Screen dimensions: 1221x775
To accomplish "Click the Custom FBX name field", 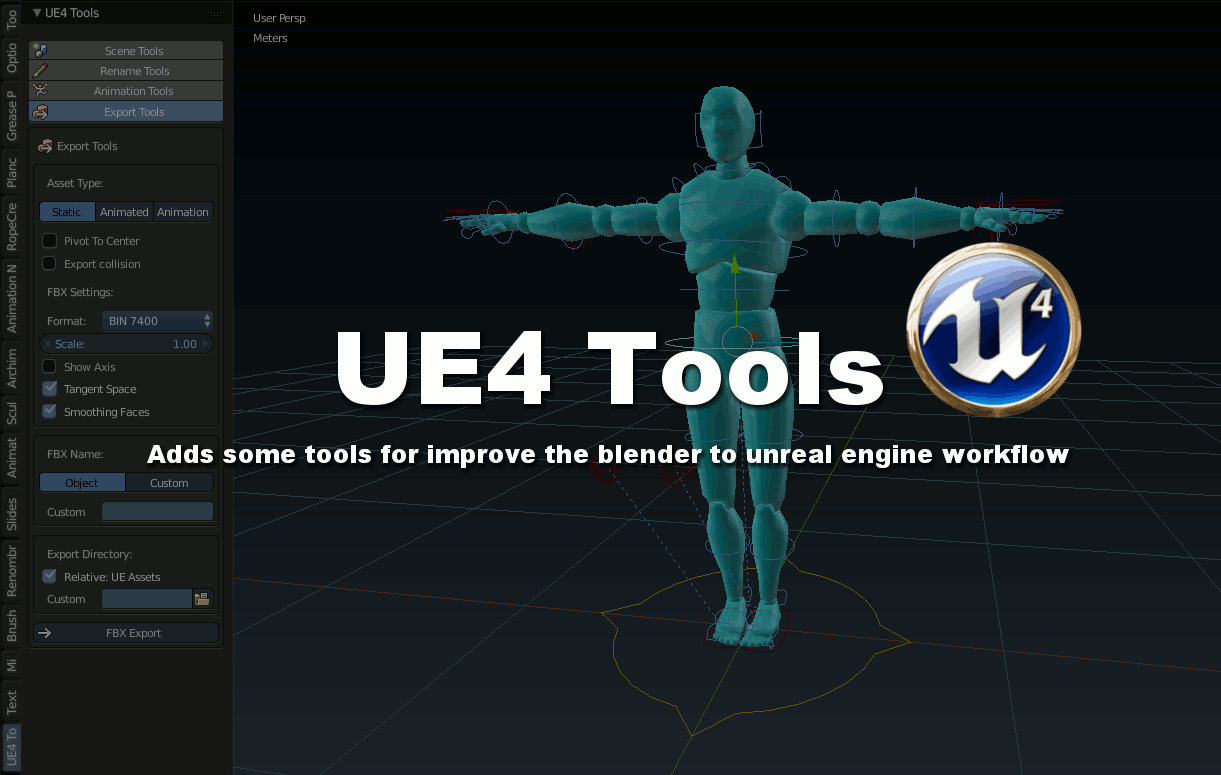I will tap(157, 512).
